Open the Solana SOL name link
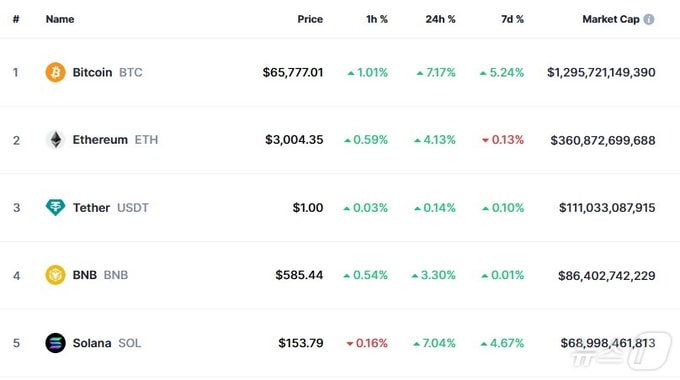The image size is (680, 380). pyautogui.click(x=107, y=343)
